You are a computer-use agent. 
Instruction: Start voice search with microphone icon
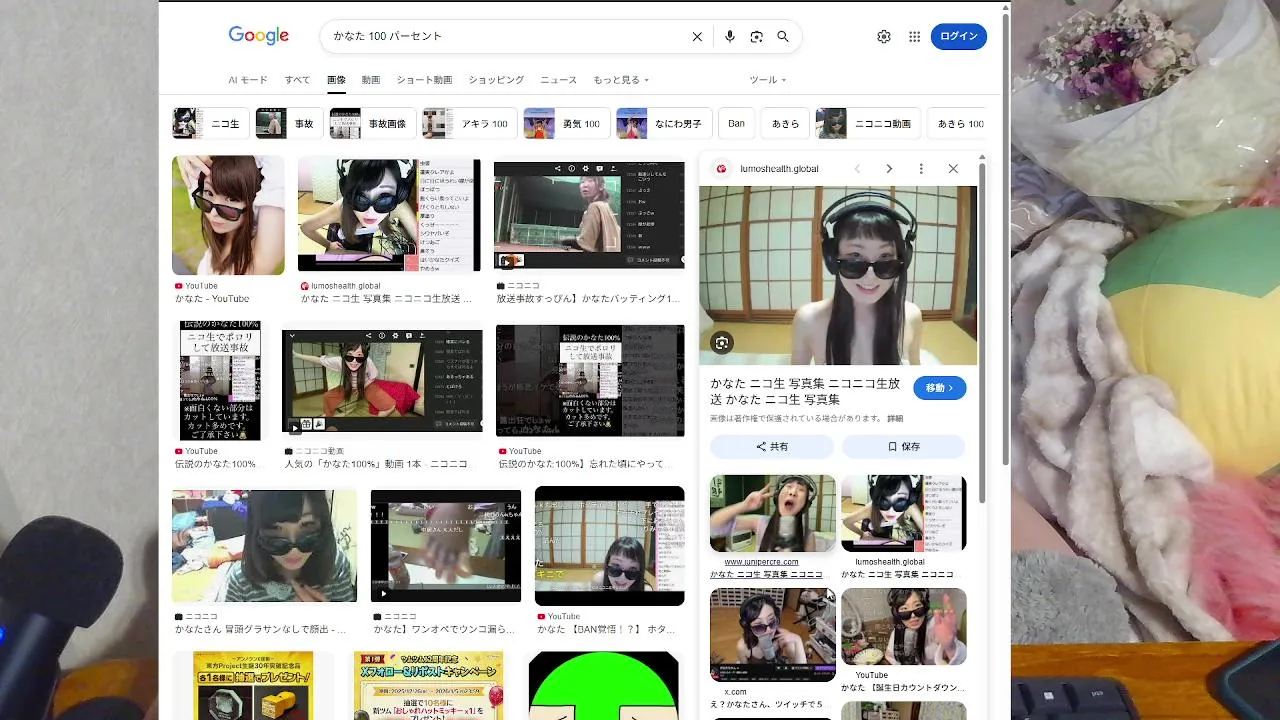coord(730,36)
